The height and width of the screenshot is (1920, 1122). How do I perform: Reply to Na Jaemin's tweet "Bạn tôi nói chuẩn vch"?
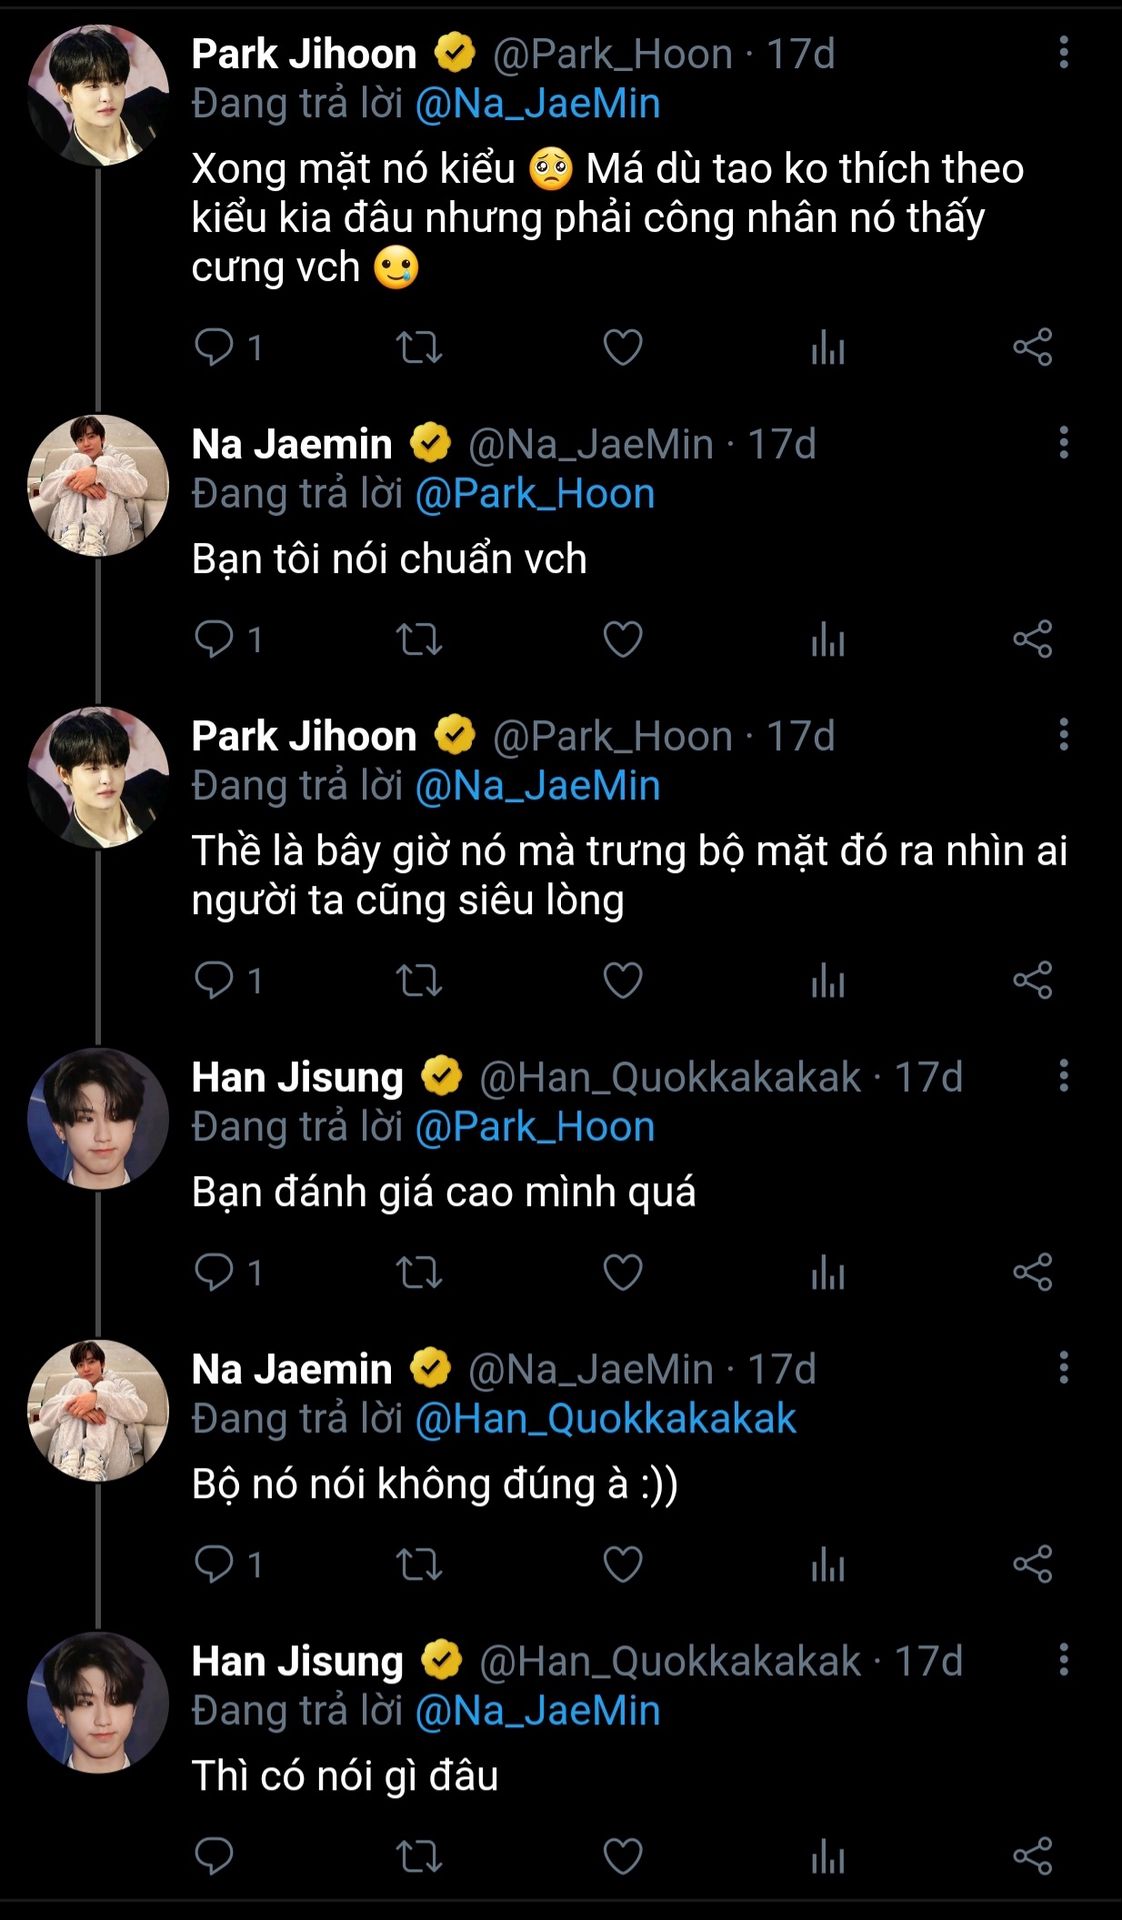click(214, 639)
